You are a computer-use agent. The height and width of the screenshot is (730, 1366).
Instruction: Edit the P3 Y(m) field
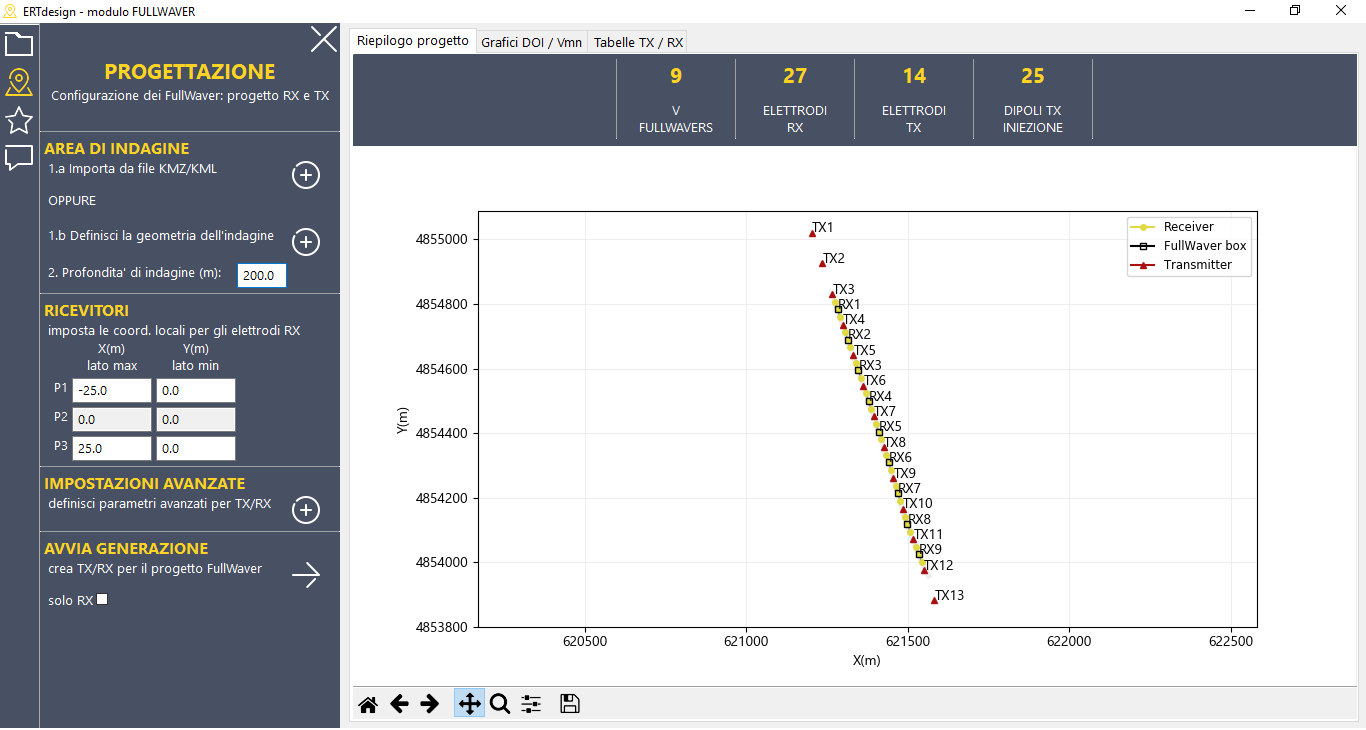[x=196, y=449]
